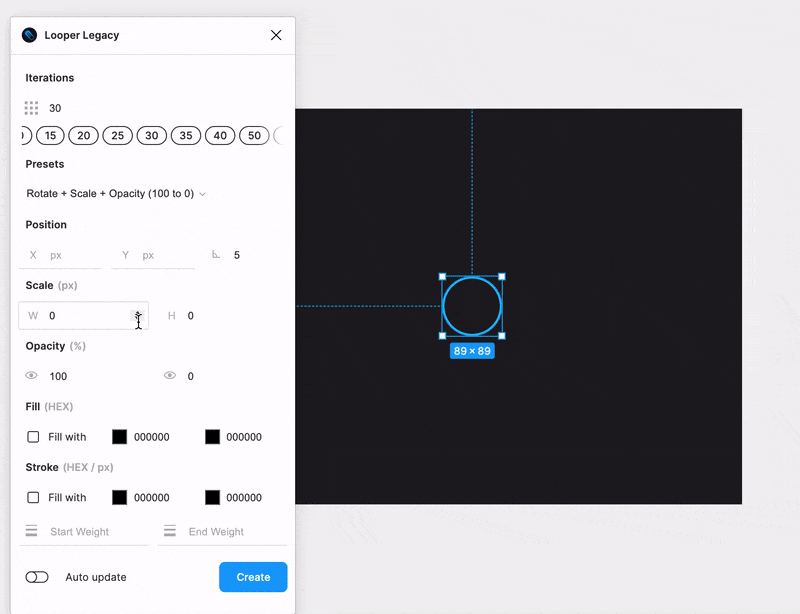Focus the Position X px field

click(x=61, y=255)
